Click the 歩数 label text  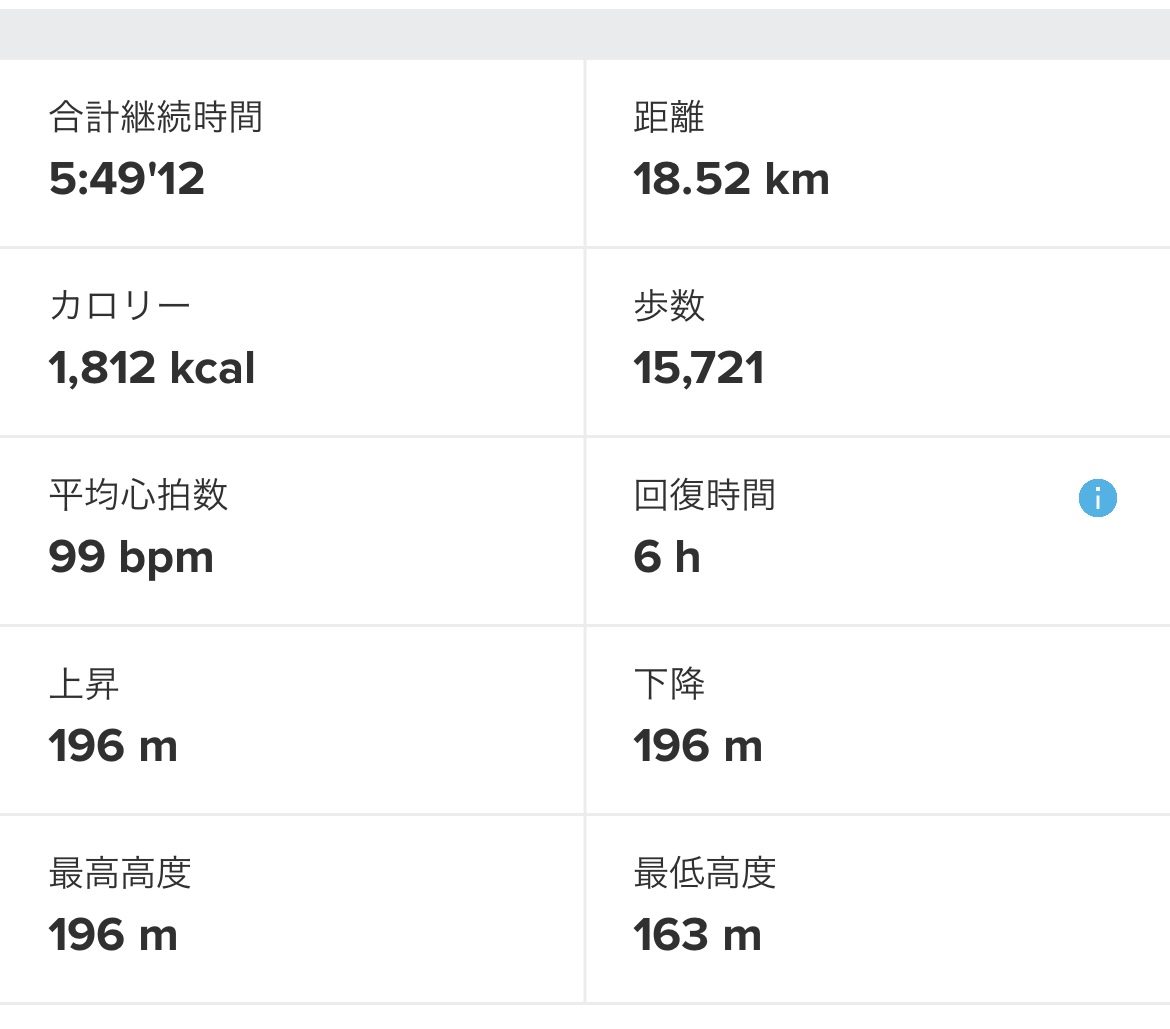(x=669, y=306)
